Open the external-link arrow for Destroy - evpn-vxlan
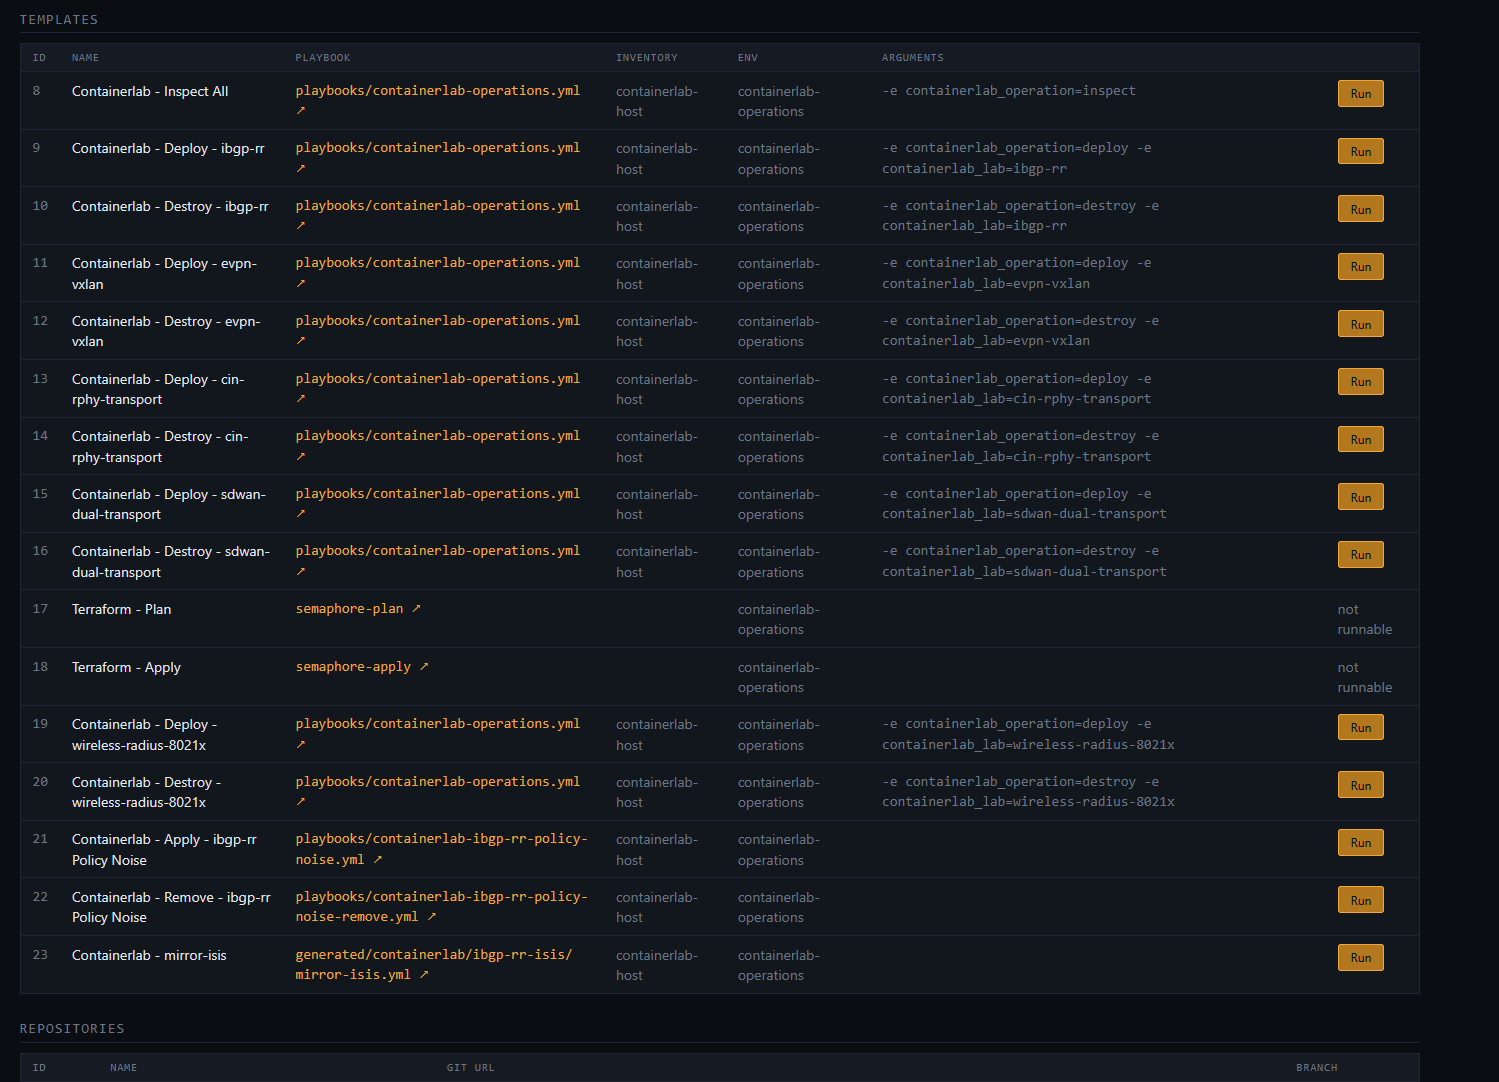 click(x=300, y=341)
